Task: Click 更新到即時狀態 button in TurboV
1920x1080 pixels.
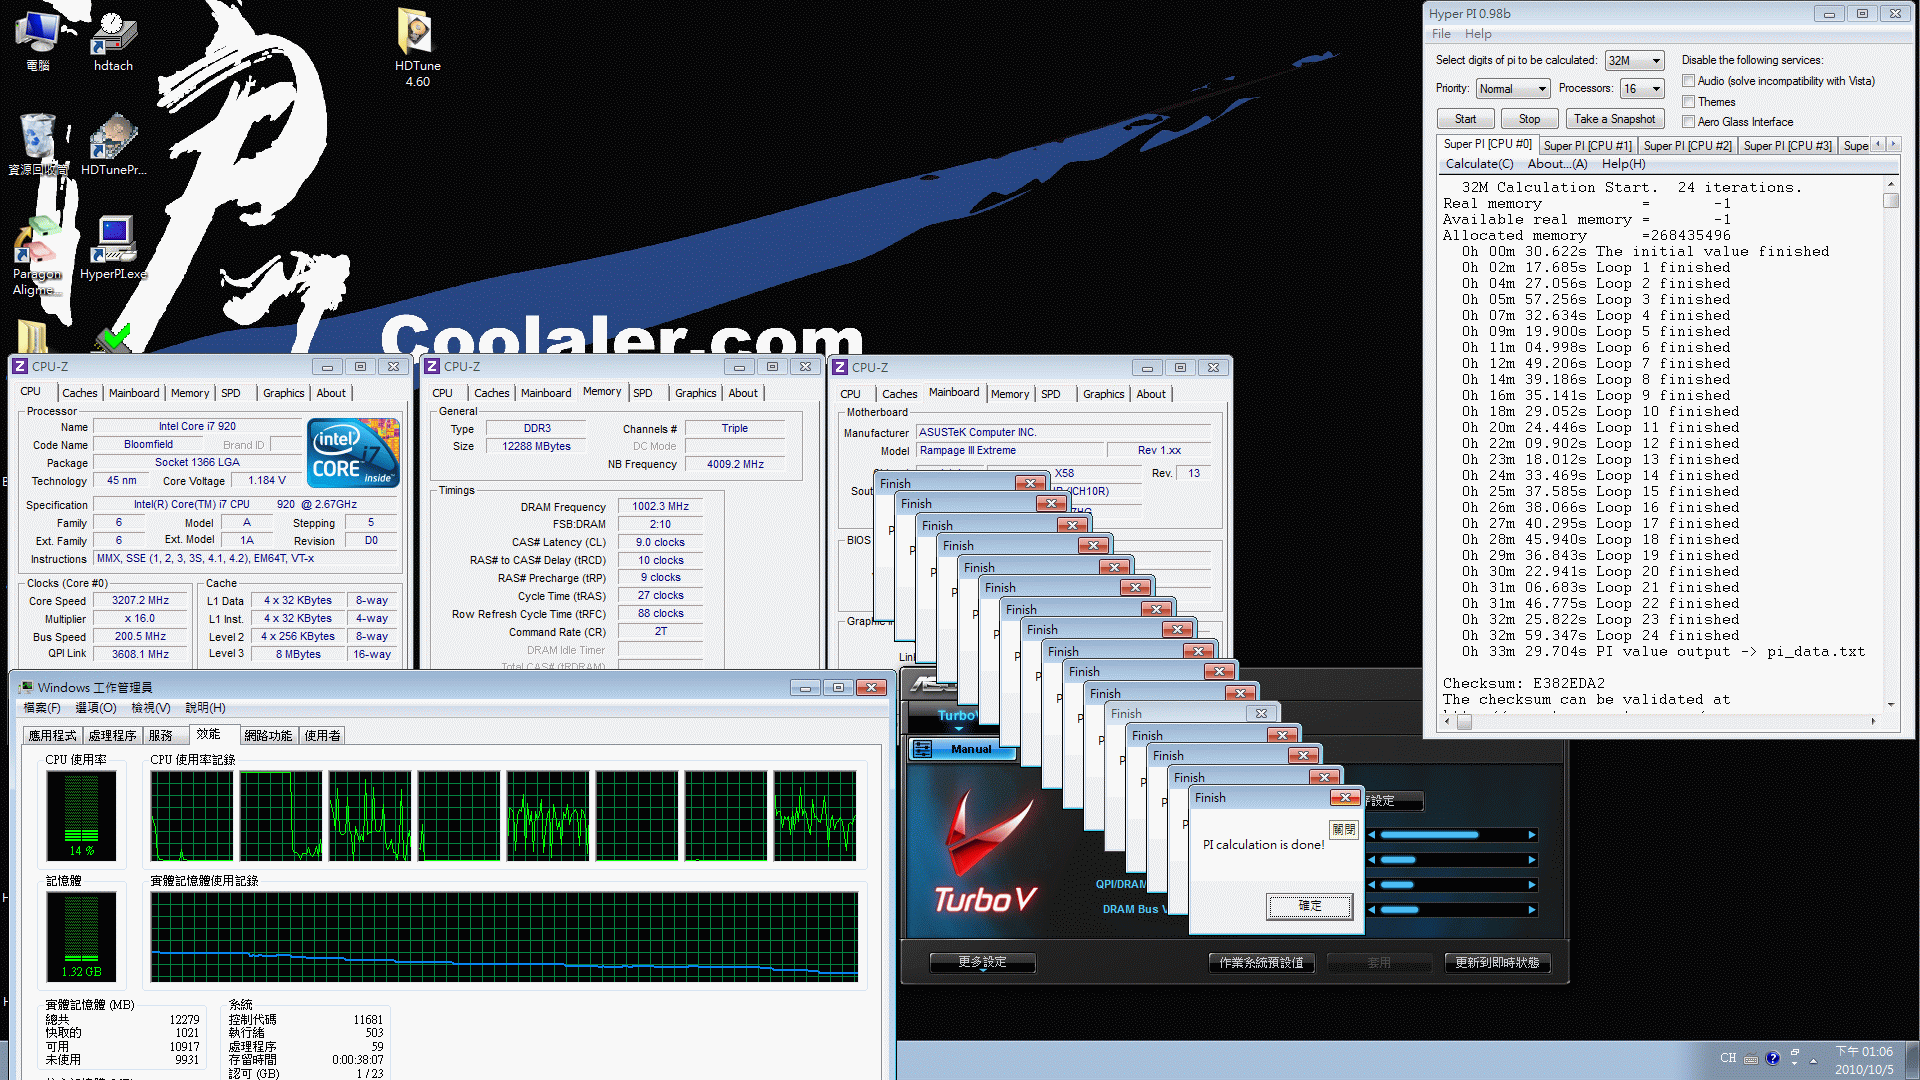Action: tap(1497, 963)
